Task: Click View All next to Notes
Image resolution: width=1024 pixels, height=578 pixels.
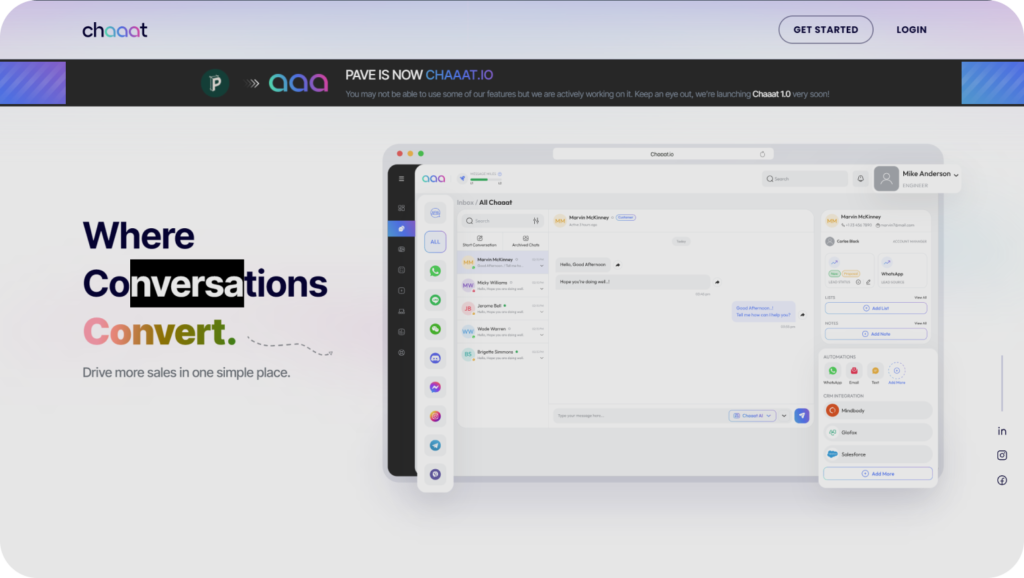Action: coord(920,323)
